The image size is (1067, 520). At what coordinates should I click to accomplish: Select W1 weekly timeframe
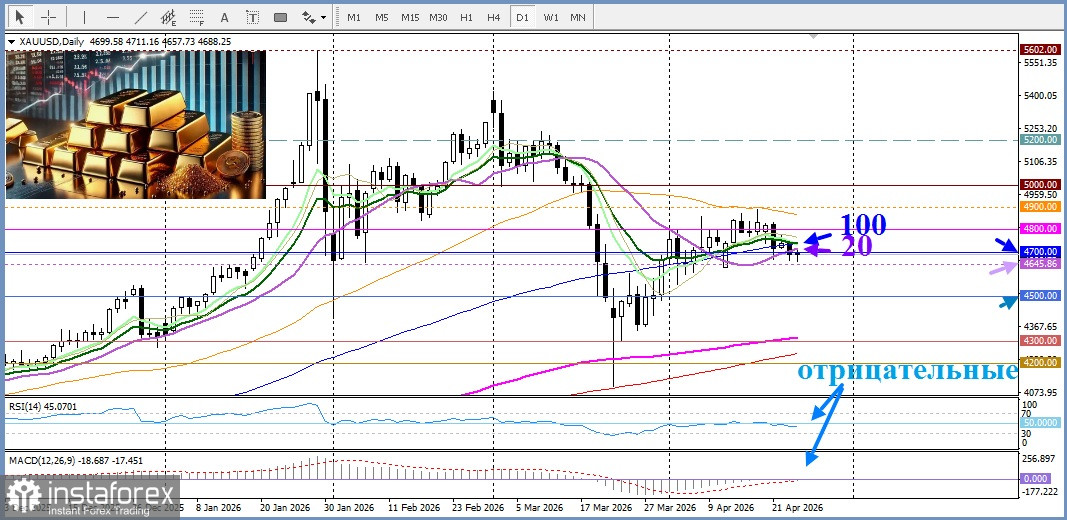click(x=551, y=17)
